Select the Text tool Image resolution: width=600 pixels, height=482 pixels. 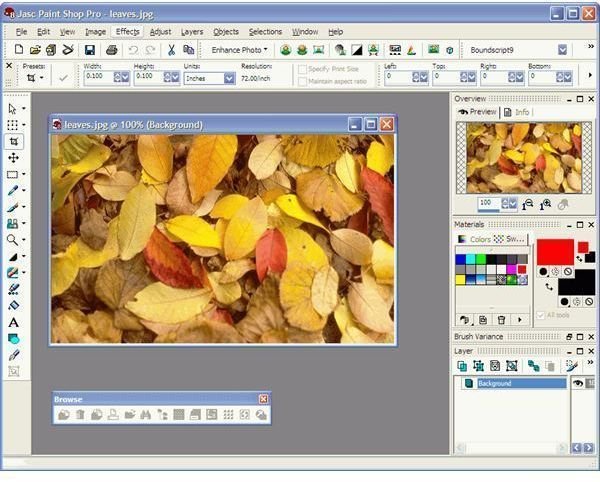(x=13, y=322)
